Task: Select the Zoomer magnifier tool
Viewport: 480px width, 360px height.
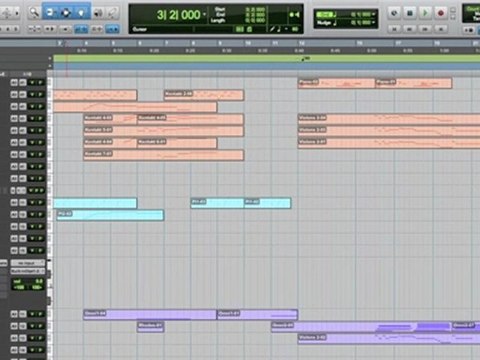Action: click(34, 13)
